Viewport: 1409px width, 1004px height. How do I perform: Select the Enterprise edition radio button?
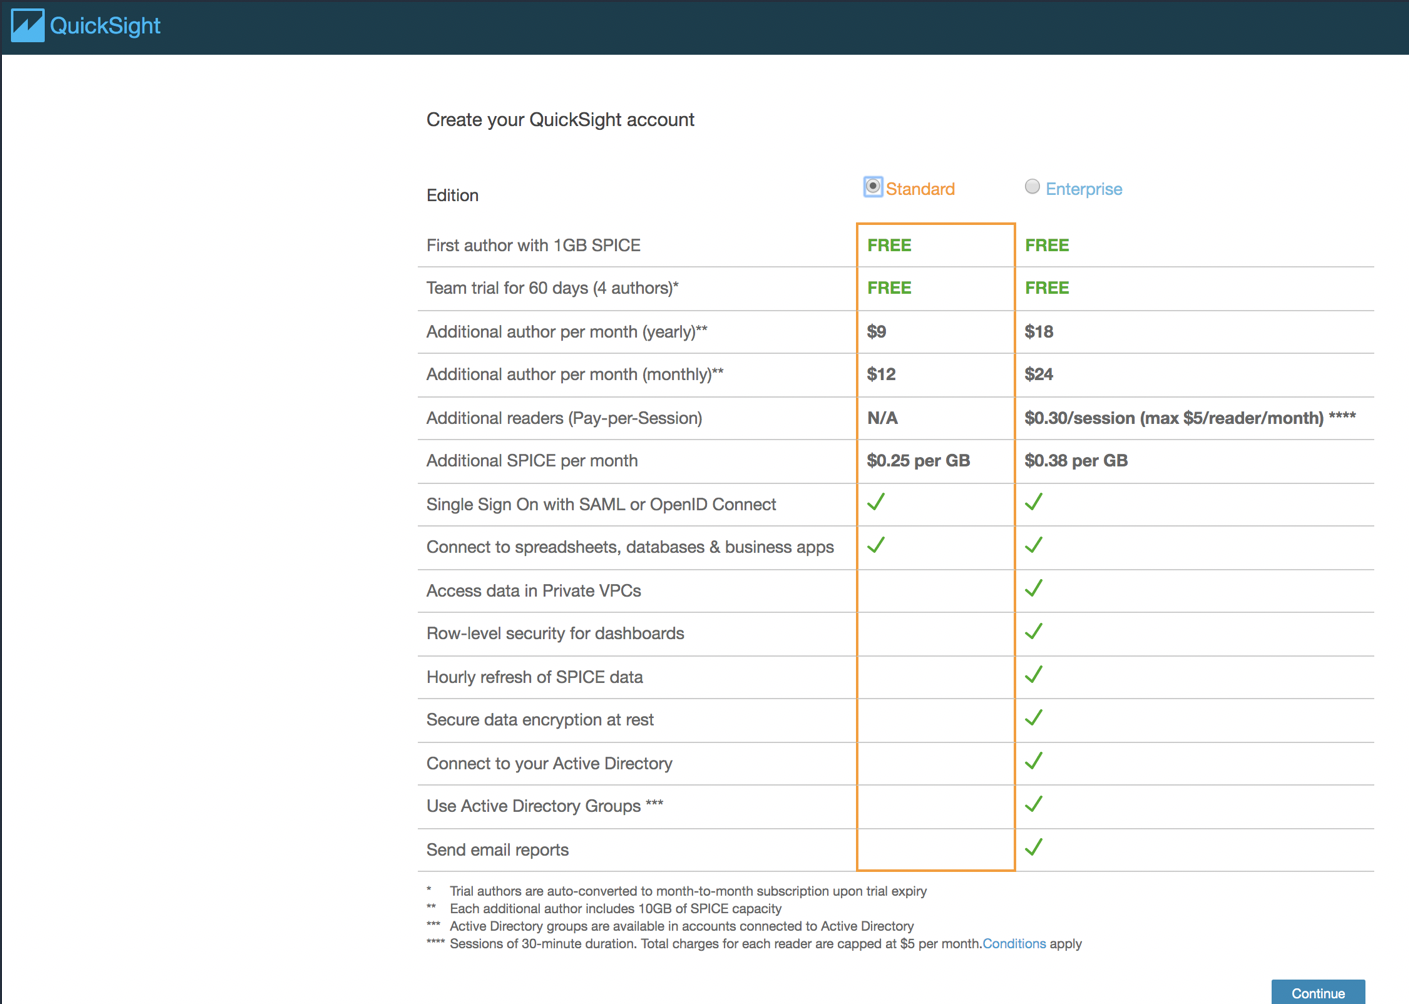coord(1032,187)
